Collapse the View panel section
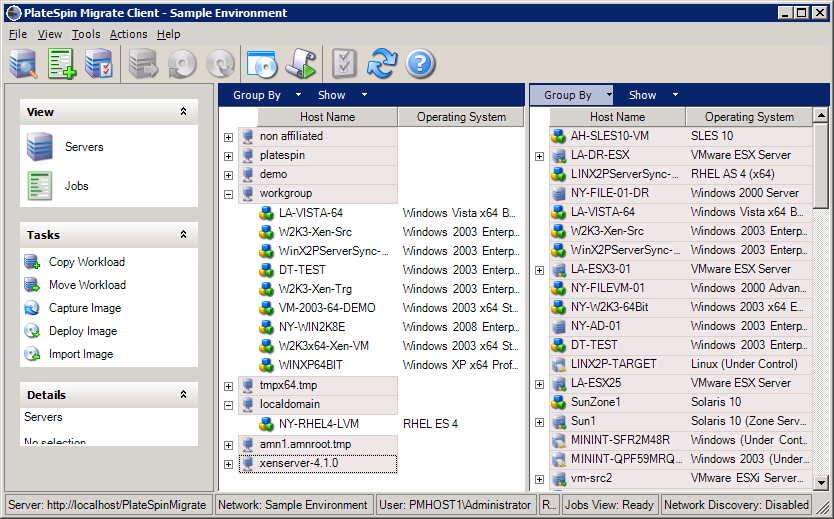The image size is (834, 519). [183, 112]
